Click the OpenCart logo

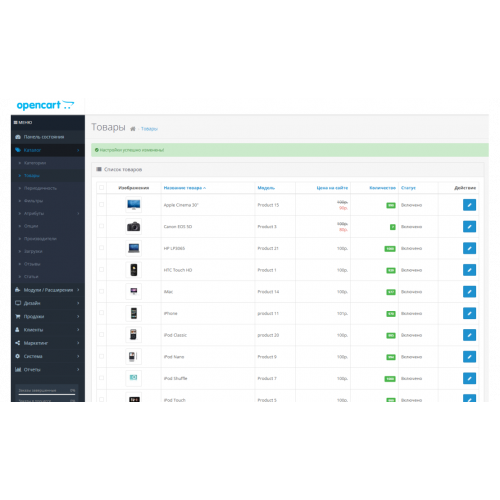click(x=45, y=105)
